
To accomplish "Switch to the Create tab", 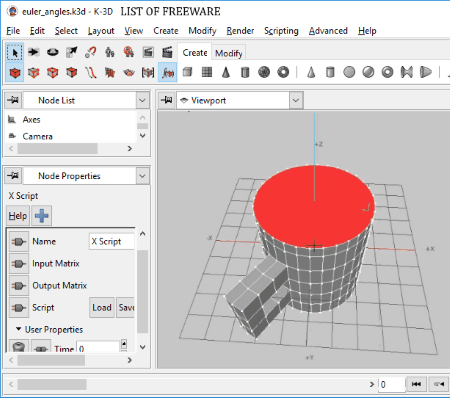I will 195,53.
